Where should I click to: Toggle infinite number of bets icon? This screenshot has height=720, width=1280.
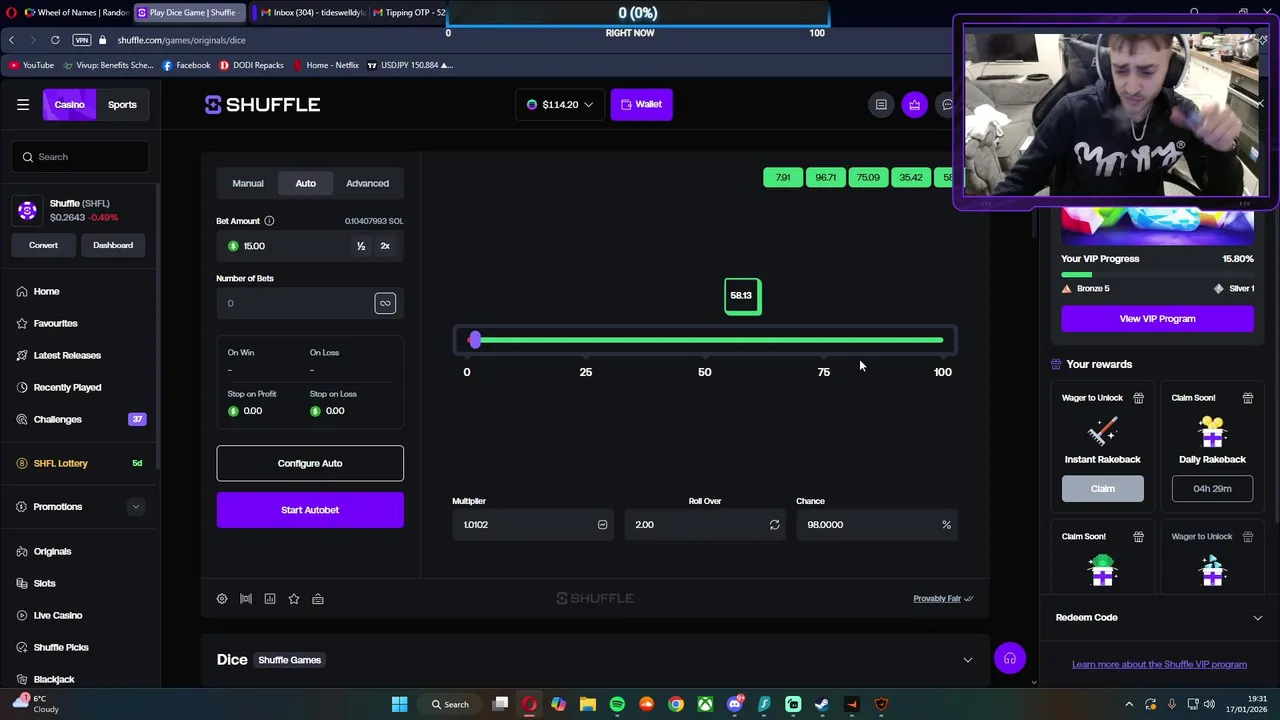point(385,303)
